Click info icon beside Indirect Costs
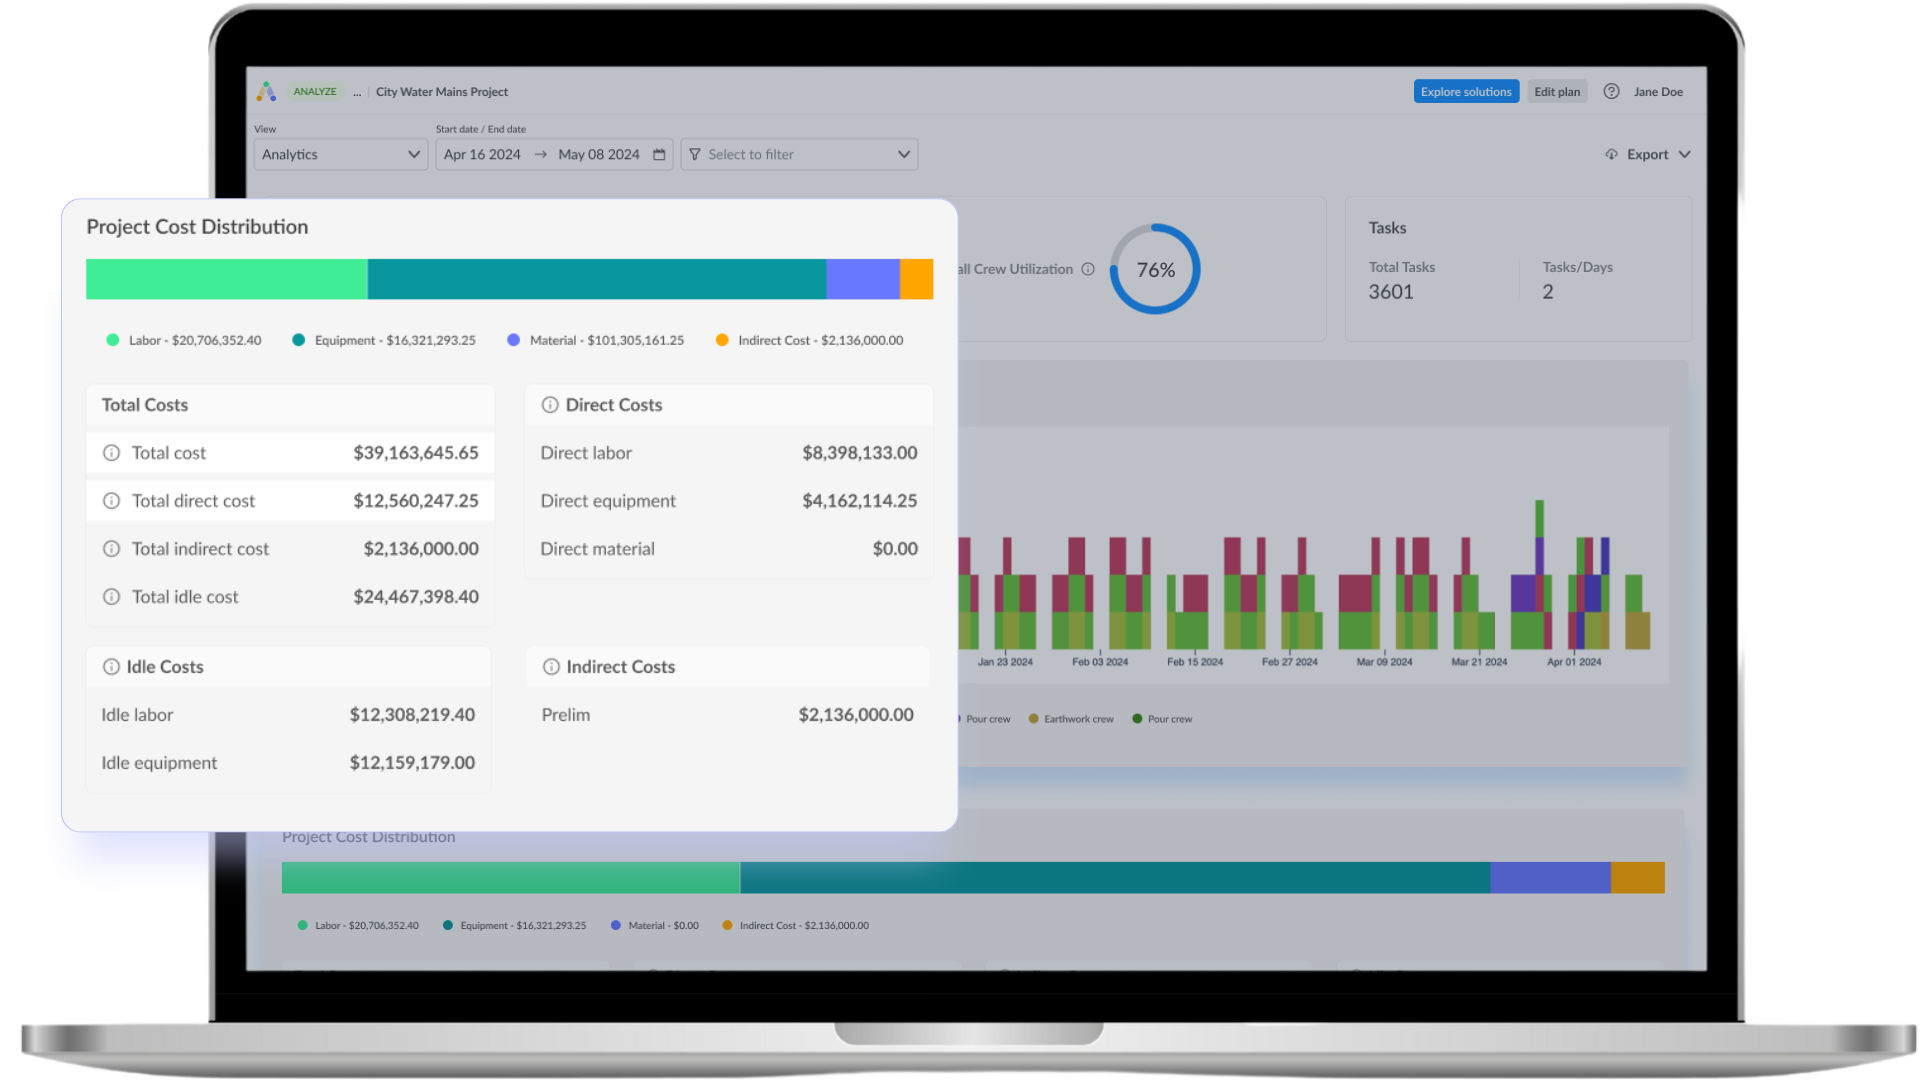Screen dimensions: 1920x1080 pos(551,667)
